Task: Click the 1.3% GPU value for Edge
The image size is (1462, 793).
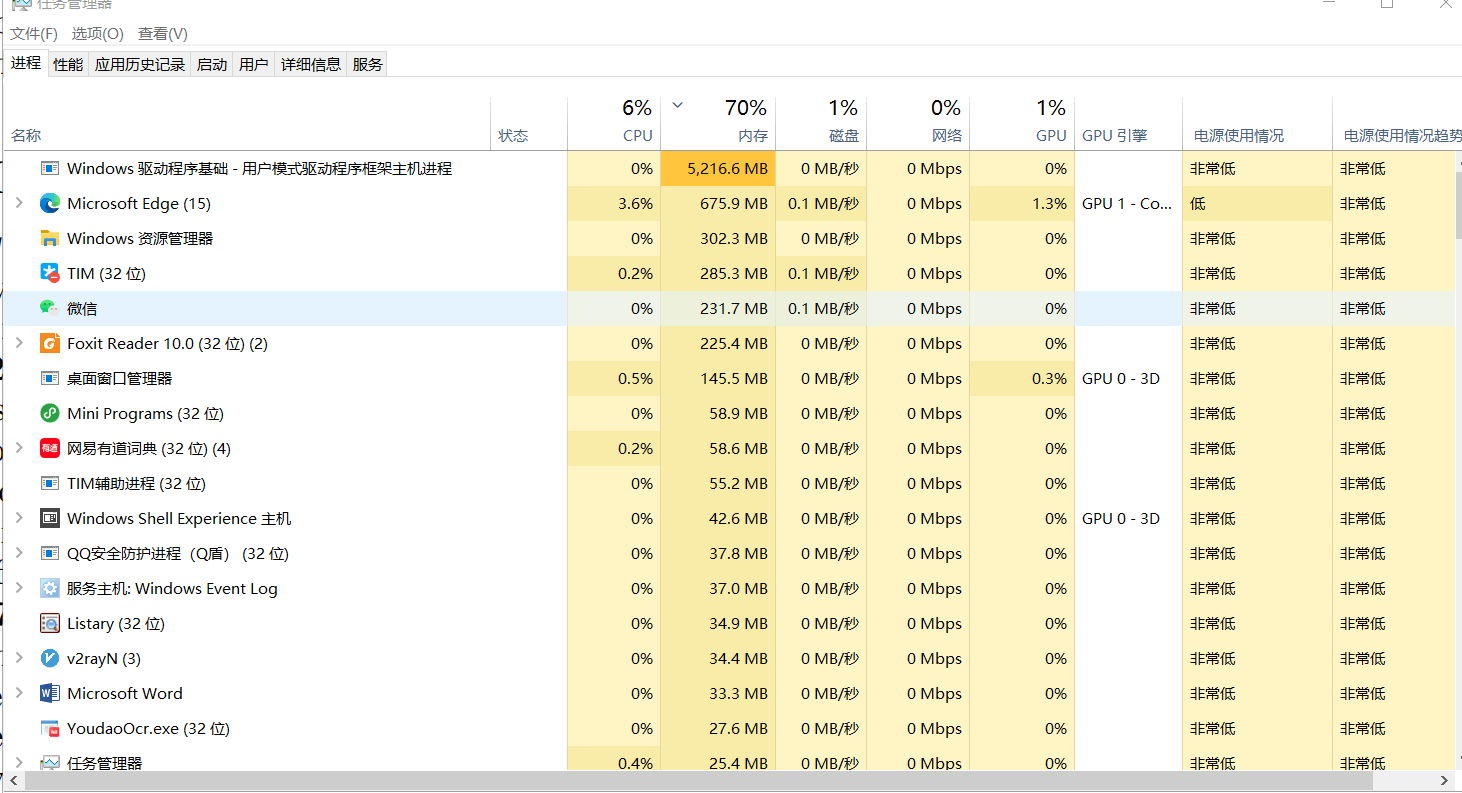Action: [x=1049, y=203]
